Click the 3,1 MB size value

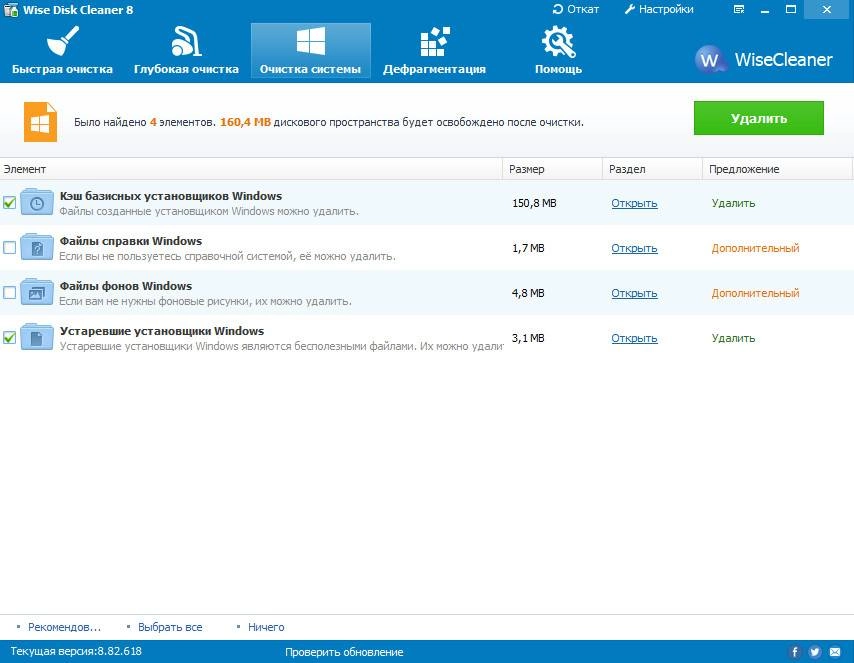coord(528,338)
